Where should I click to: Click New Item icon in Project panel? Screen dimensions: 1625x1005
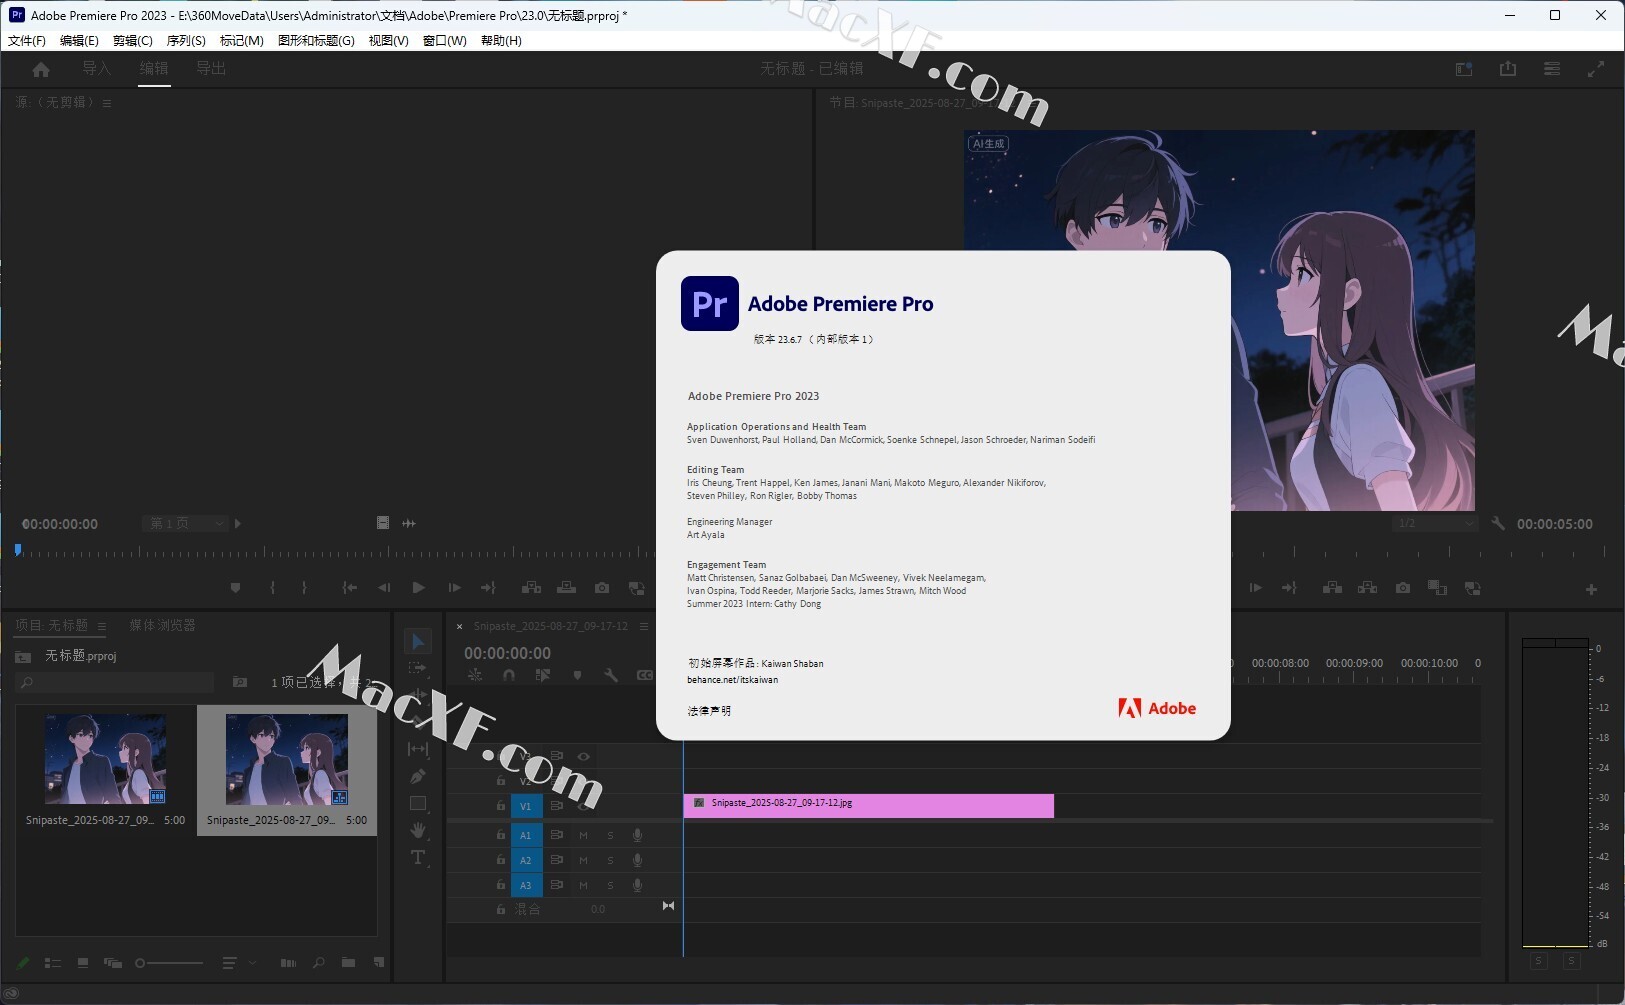click(x=379, y=963)
